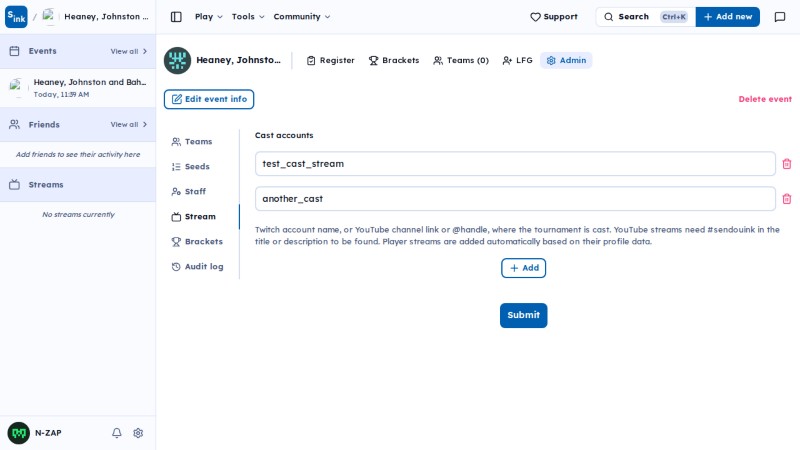Select Stream in the admin side menu
The width and height of the screenshot is (800, 450).
pyautogui.click(x=194, y=216)
